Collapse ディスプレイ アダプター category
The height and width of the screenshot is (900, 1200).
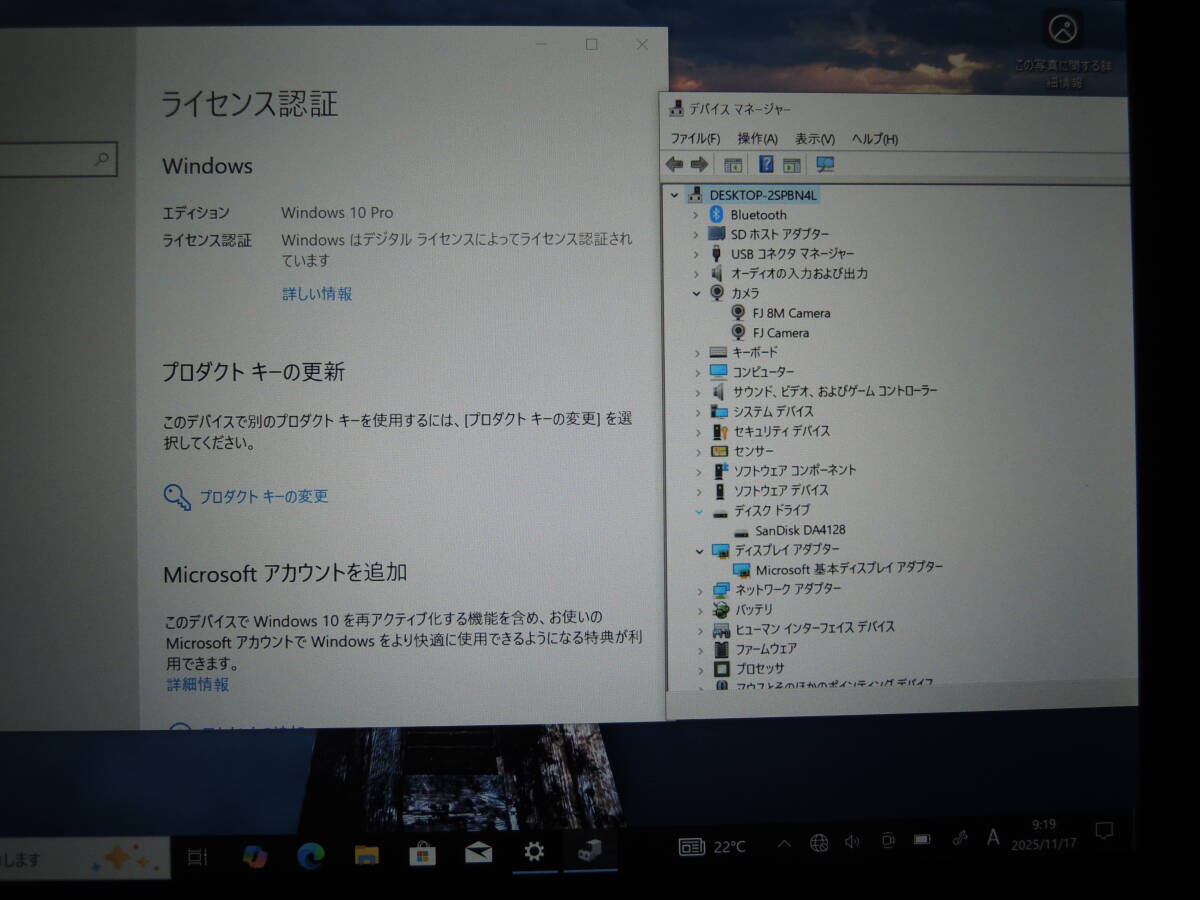click(x=699, y=550)
